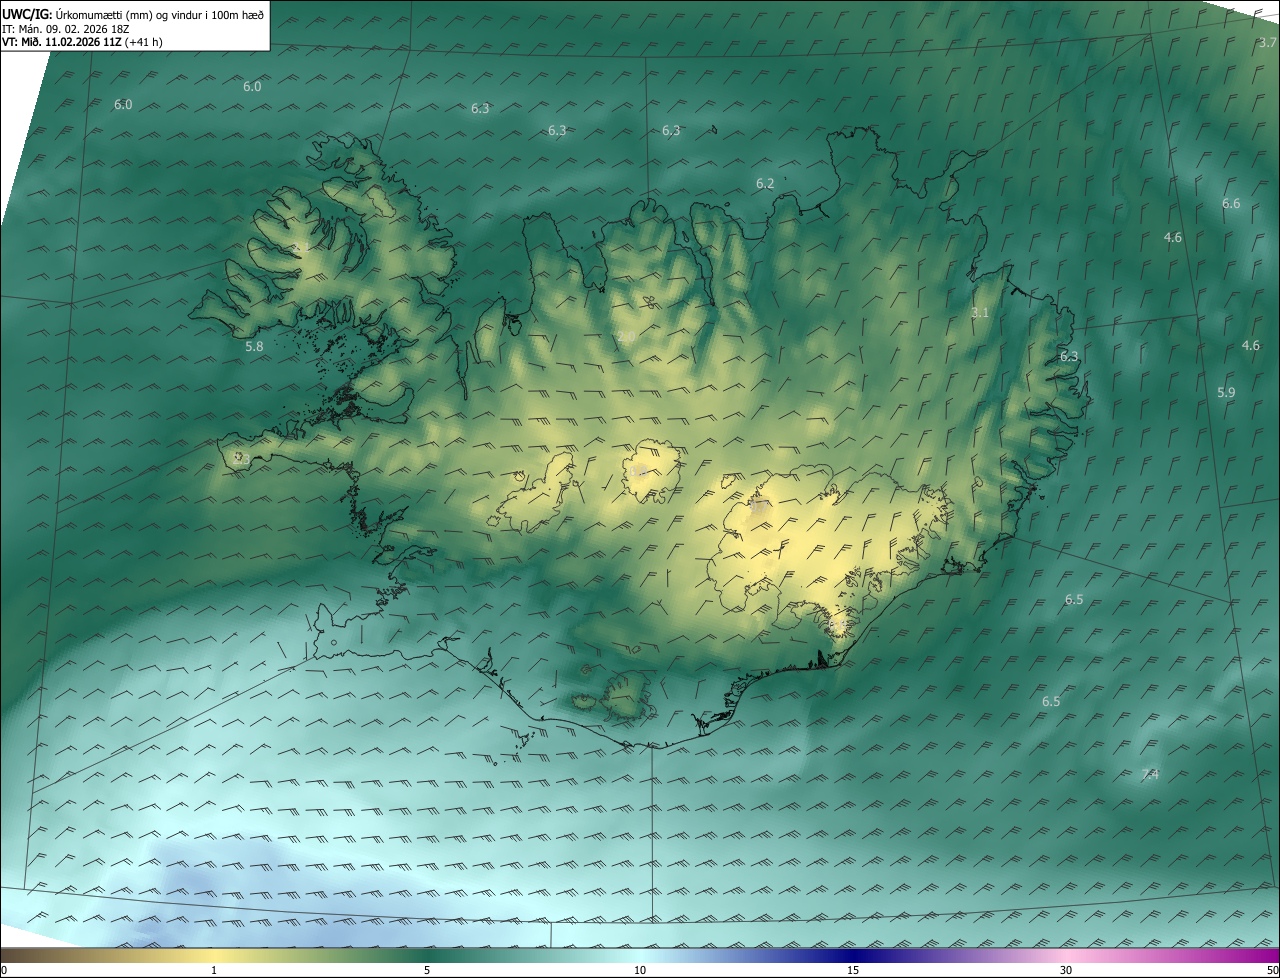Click the 3.7 value in the top-right corner
Image resolution: width=1280 pixels, height=978 pixels.
tap(1268, 43)
